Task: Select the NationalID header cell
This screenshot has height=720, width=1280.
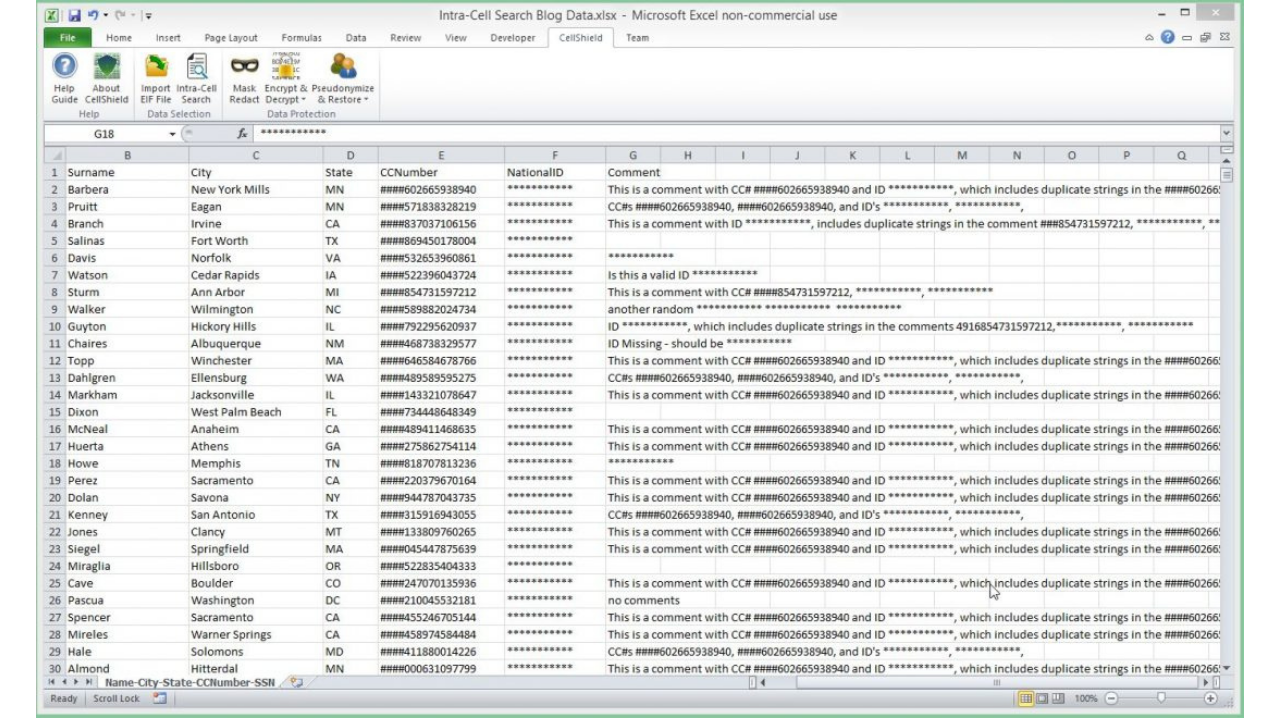Action: click(x=553, y=172)
